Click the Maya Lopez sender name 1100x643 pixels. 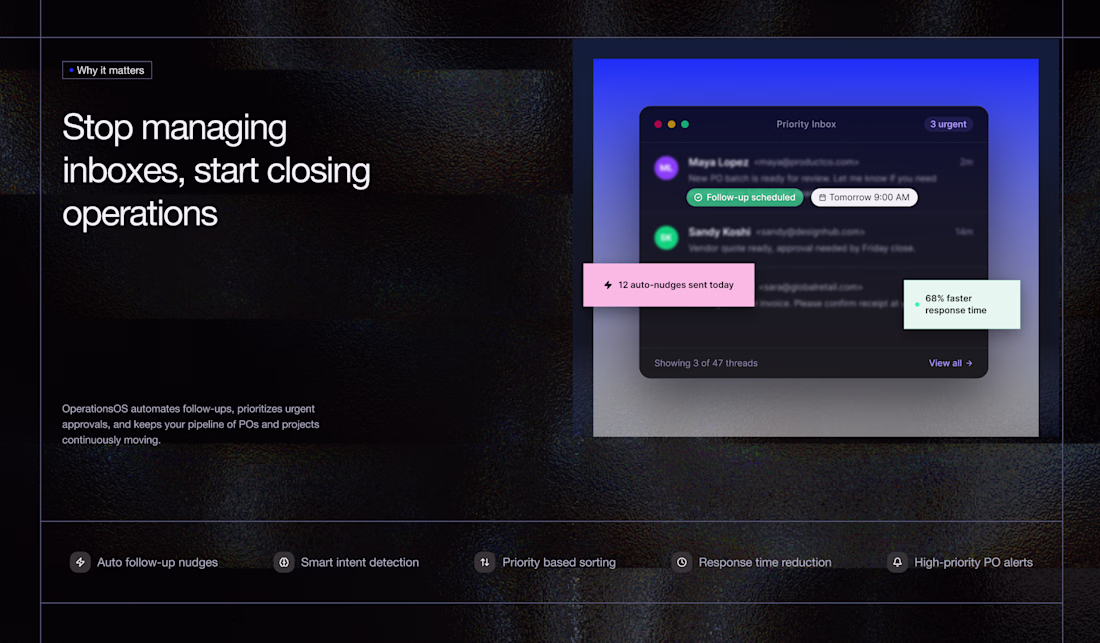(x=718, y=162)
